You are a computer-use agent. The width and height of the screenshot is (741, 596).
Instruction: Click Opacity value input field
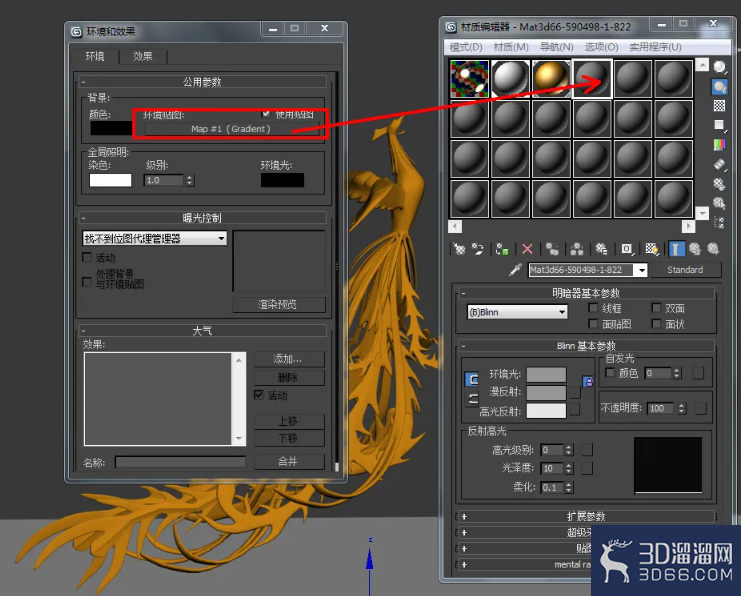[x=661, y=408]
